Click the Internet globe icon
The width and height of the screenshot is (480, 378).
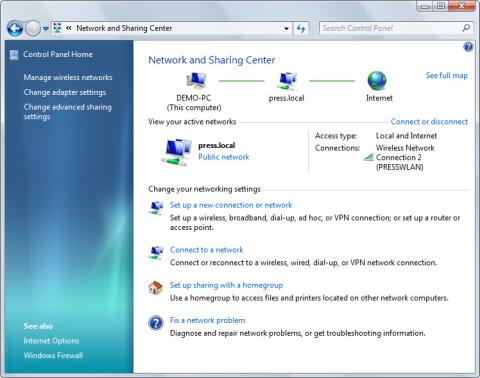point(377,81)
